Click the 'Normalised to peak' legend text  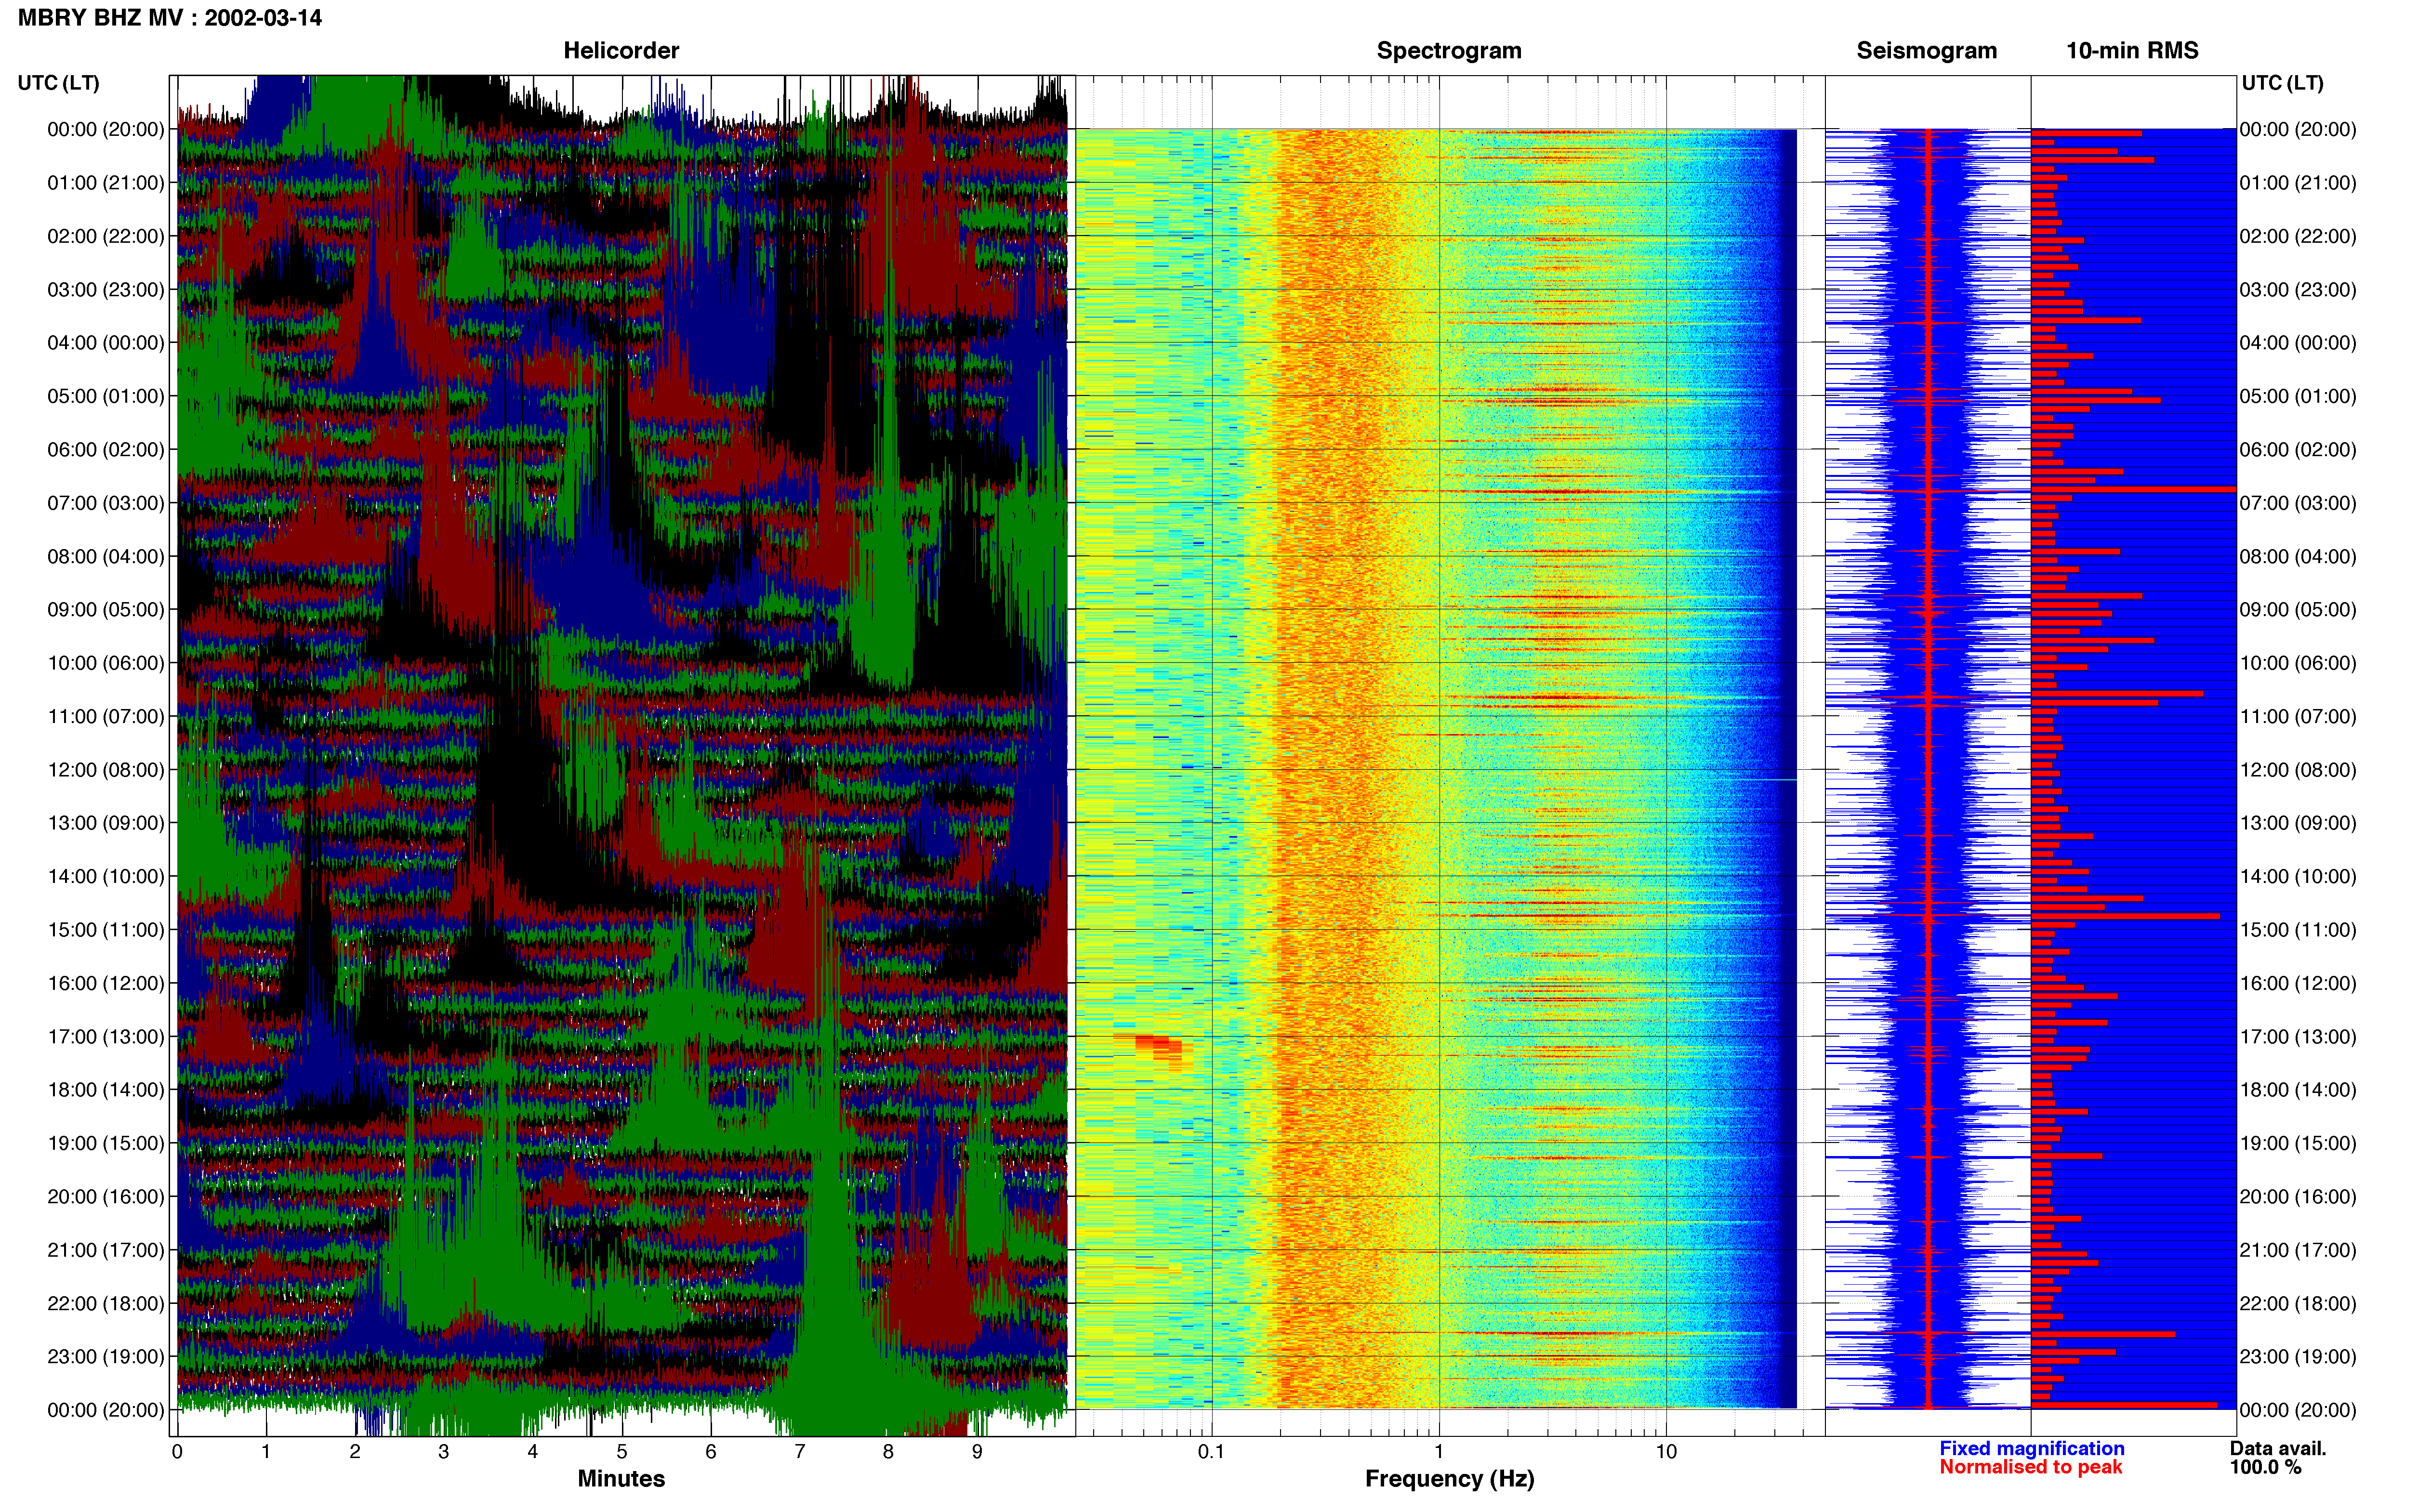(x=2030, y=1468)
